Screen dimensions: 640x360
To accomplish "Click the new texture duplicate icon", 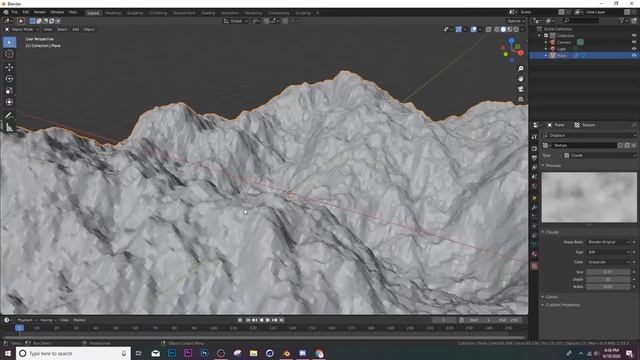I will pos(627,145).
